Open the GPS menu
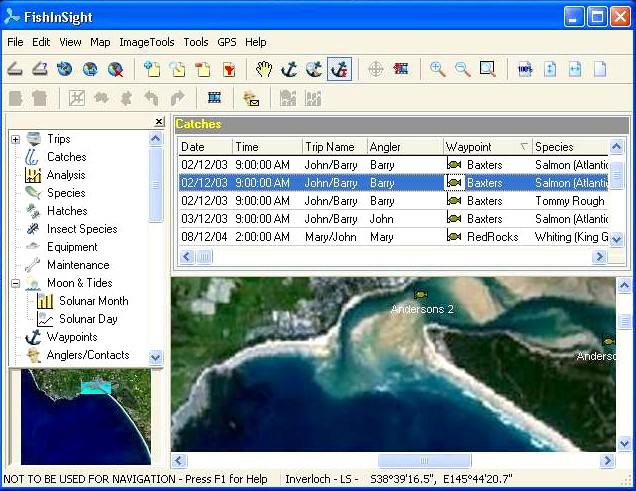Screen dimensions: 636x491 coord(227,42)
